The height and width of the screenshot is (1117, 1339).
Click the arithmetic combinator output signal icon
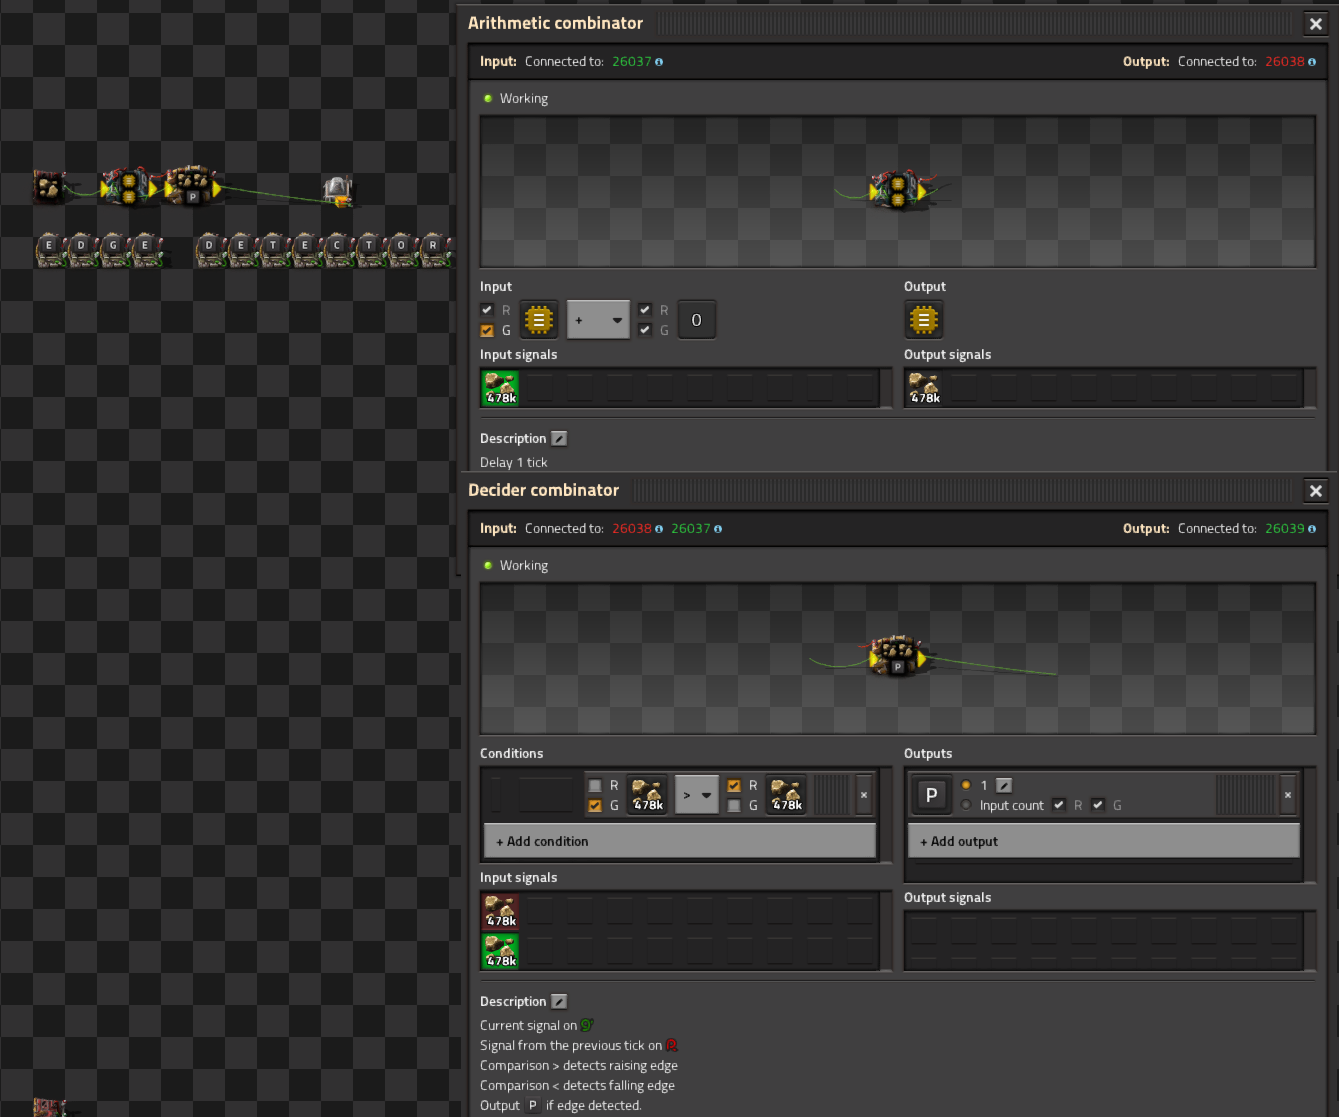pyautogui.click(x=923, y=320)
